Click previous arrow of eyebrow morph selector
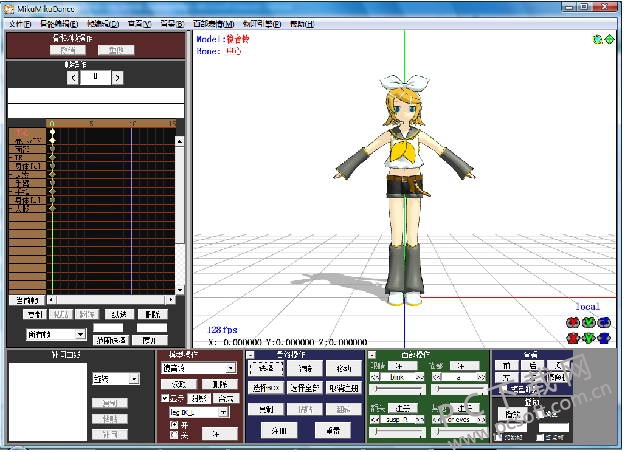Screen dimensions: 624x452 [x=374, y=419]
